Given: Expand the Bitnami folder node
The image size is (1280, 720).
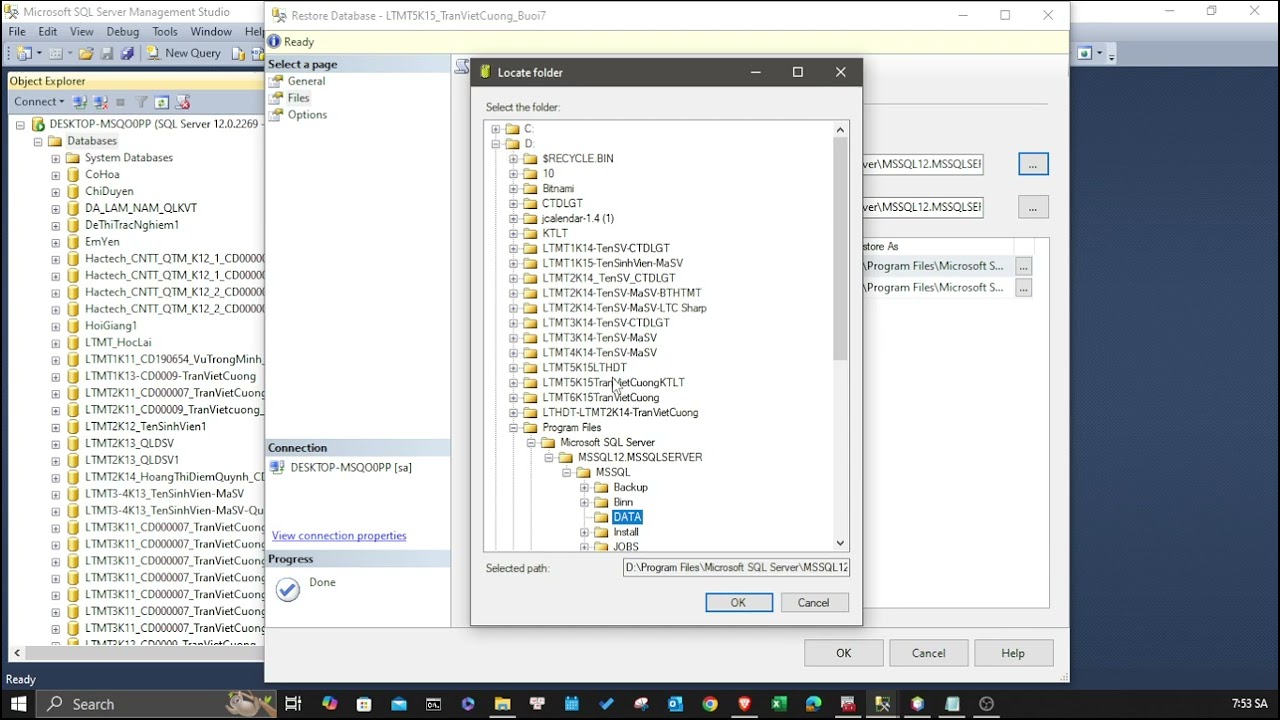Looking at the screenshot, I should click(514, 189).
